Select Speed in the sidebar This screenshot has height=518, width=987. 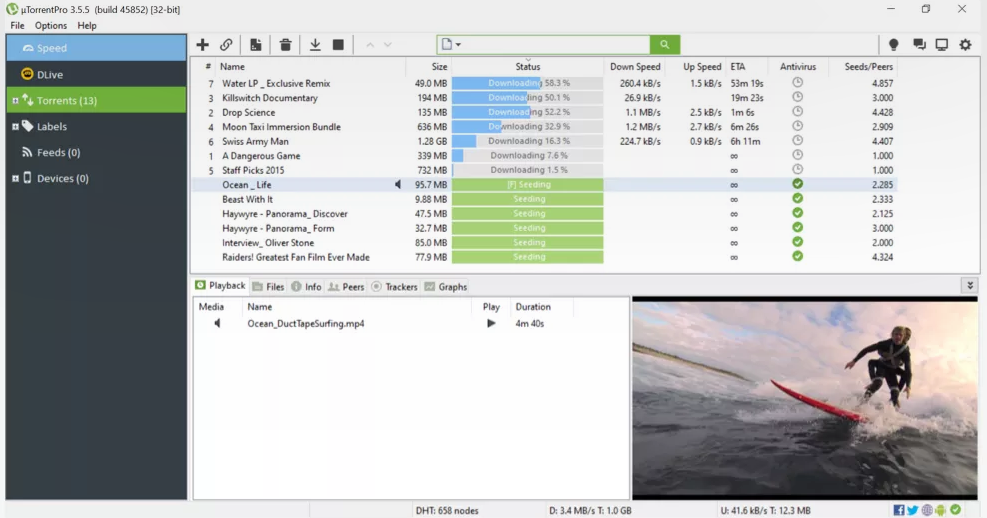96,48
